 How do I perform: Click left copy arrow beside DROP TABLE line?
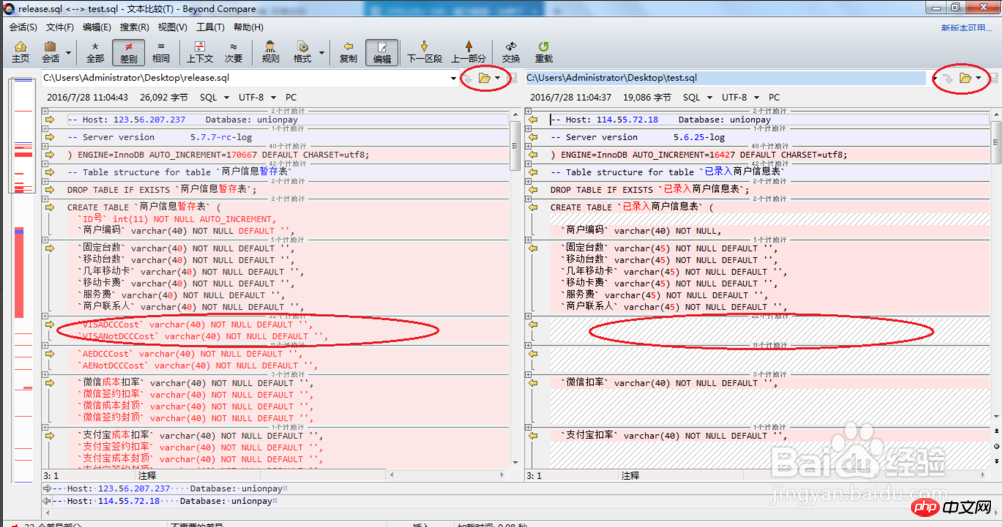point(50,190)
